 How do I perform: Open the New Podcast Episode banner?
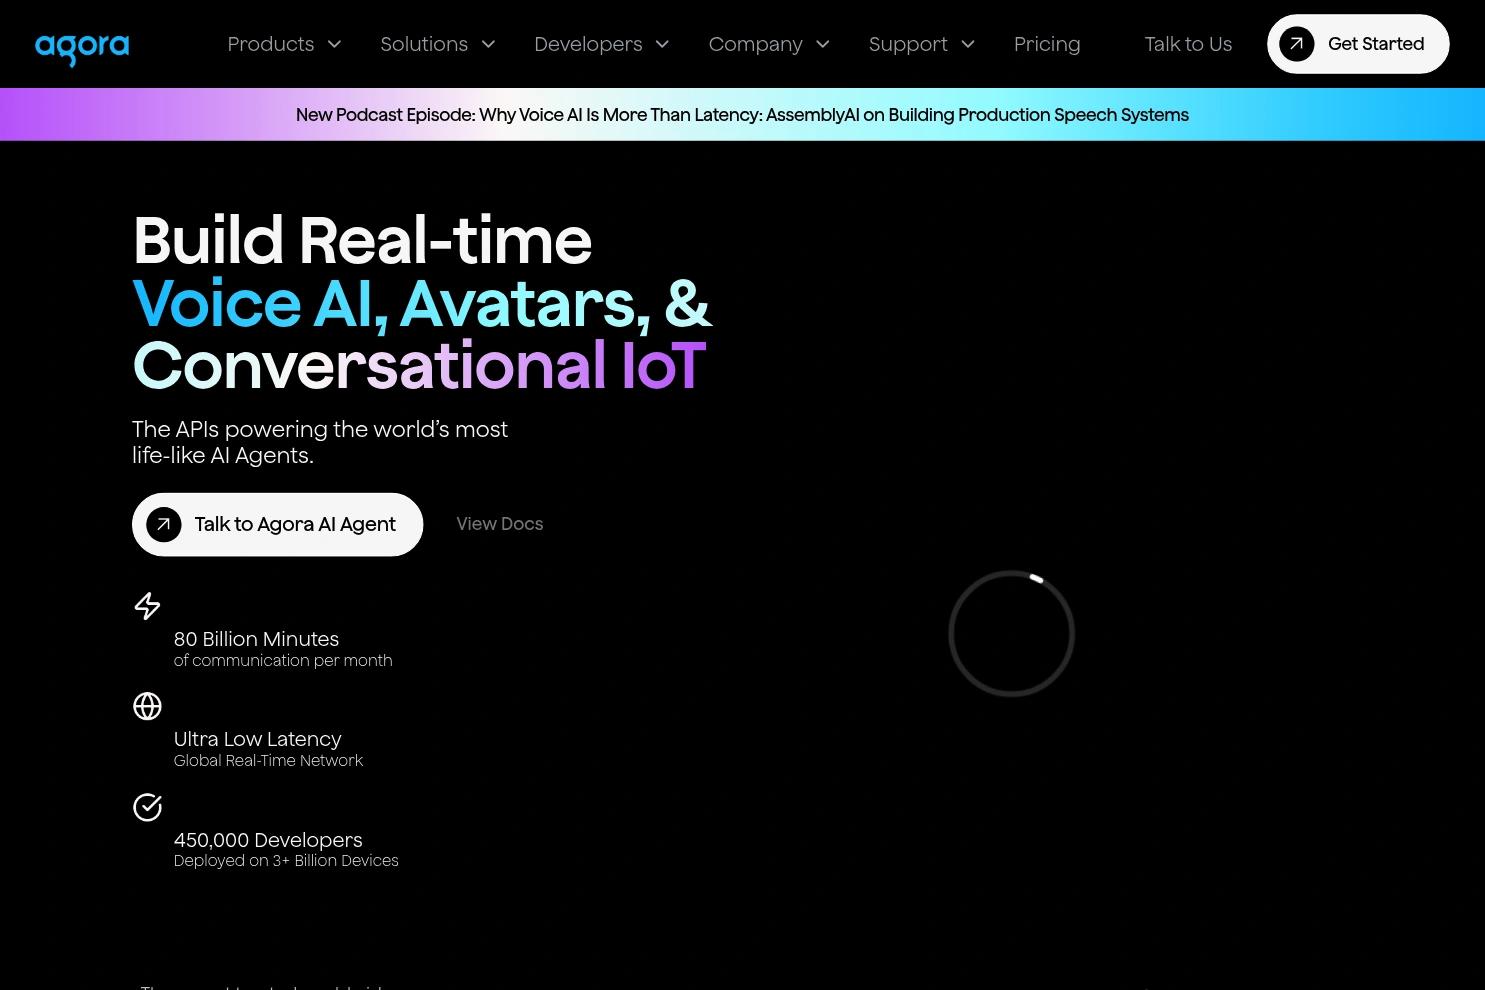[742, 115]
